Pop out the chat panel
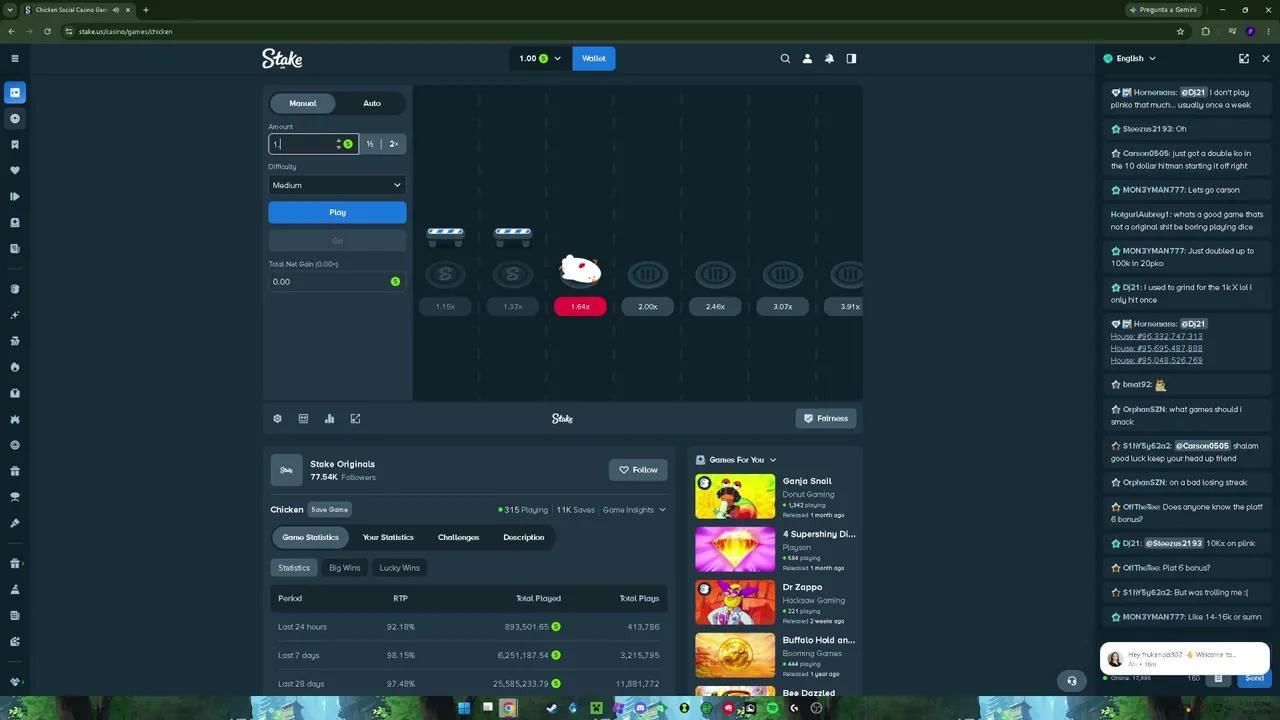 click(x=1244, y=58)
